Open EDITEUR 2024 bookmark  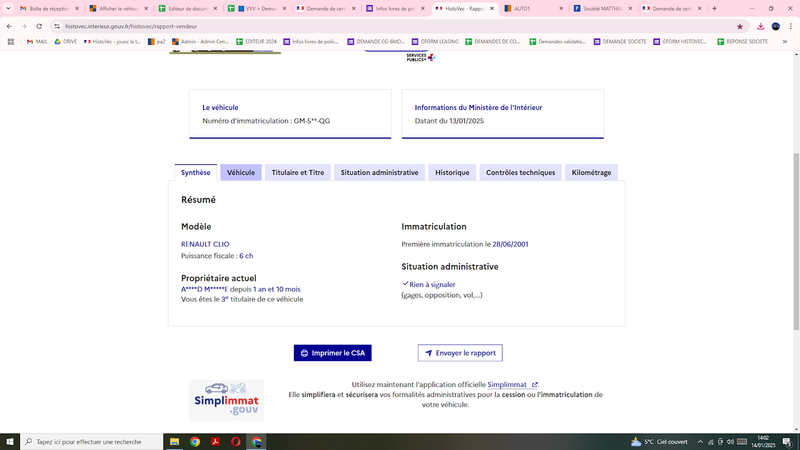pos(256,42)
